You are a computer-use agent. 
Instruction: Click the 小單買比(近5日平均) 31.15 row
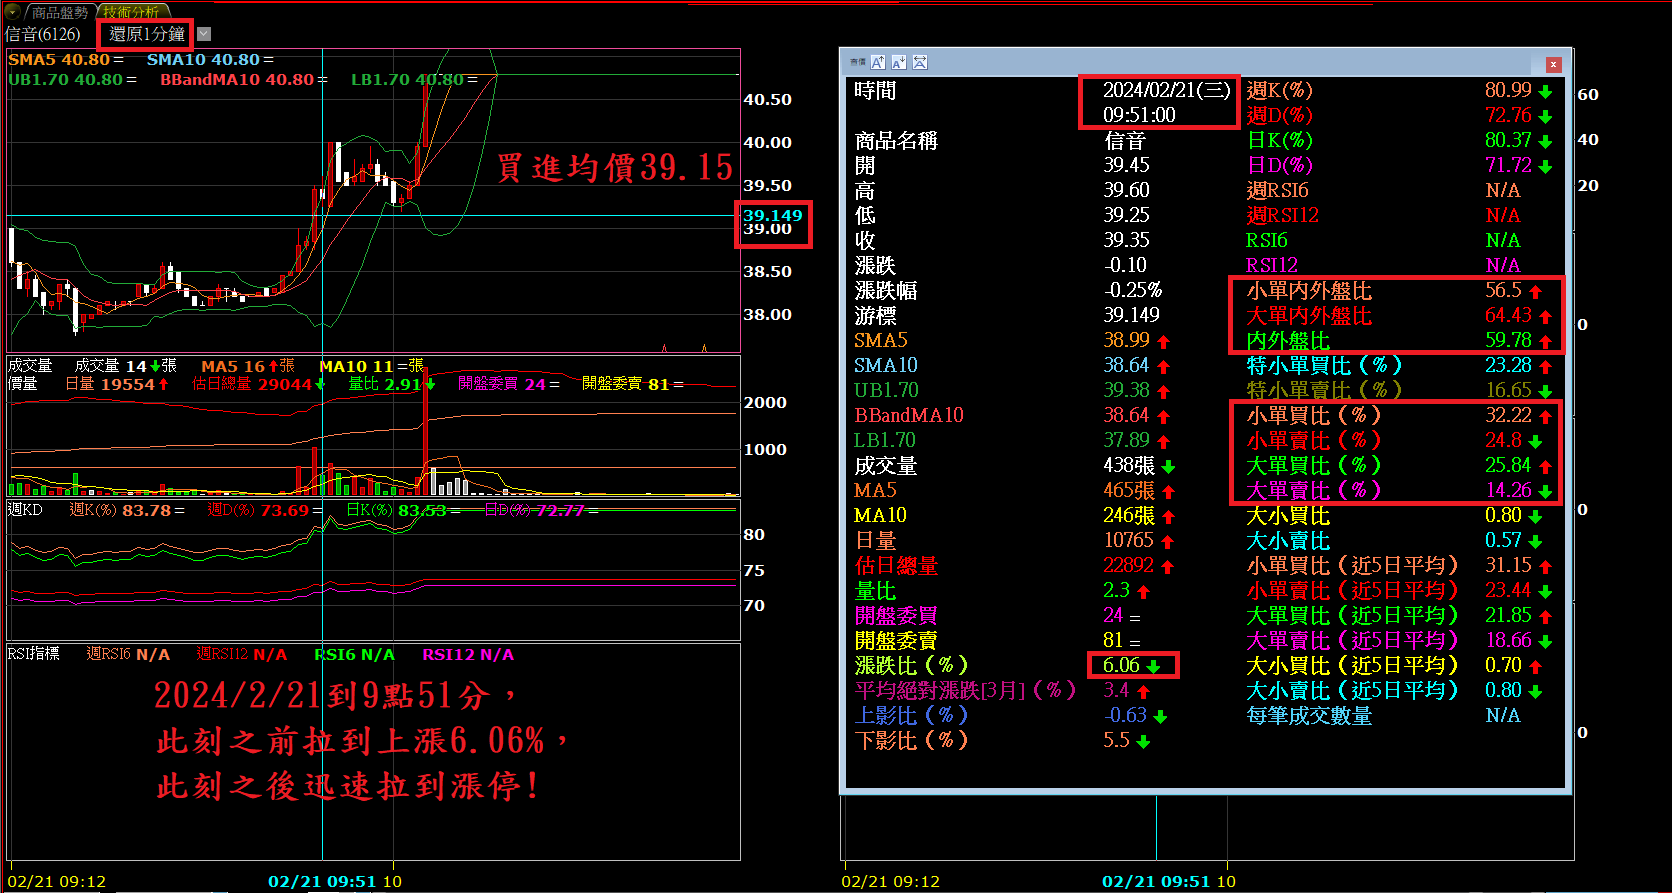point(1399,565)
